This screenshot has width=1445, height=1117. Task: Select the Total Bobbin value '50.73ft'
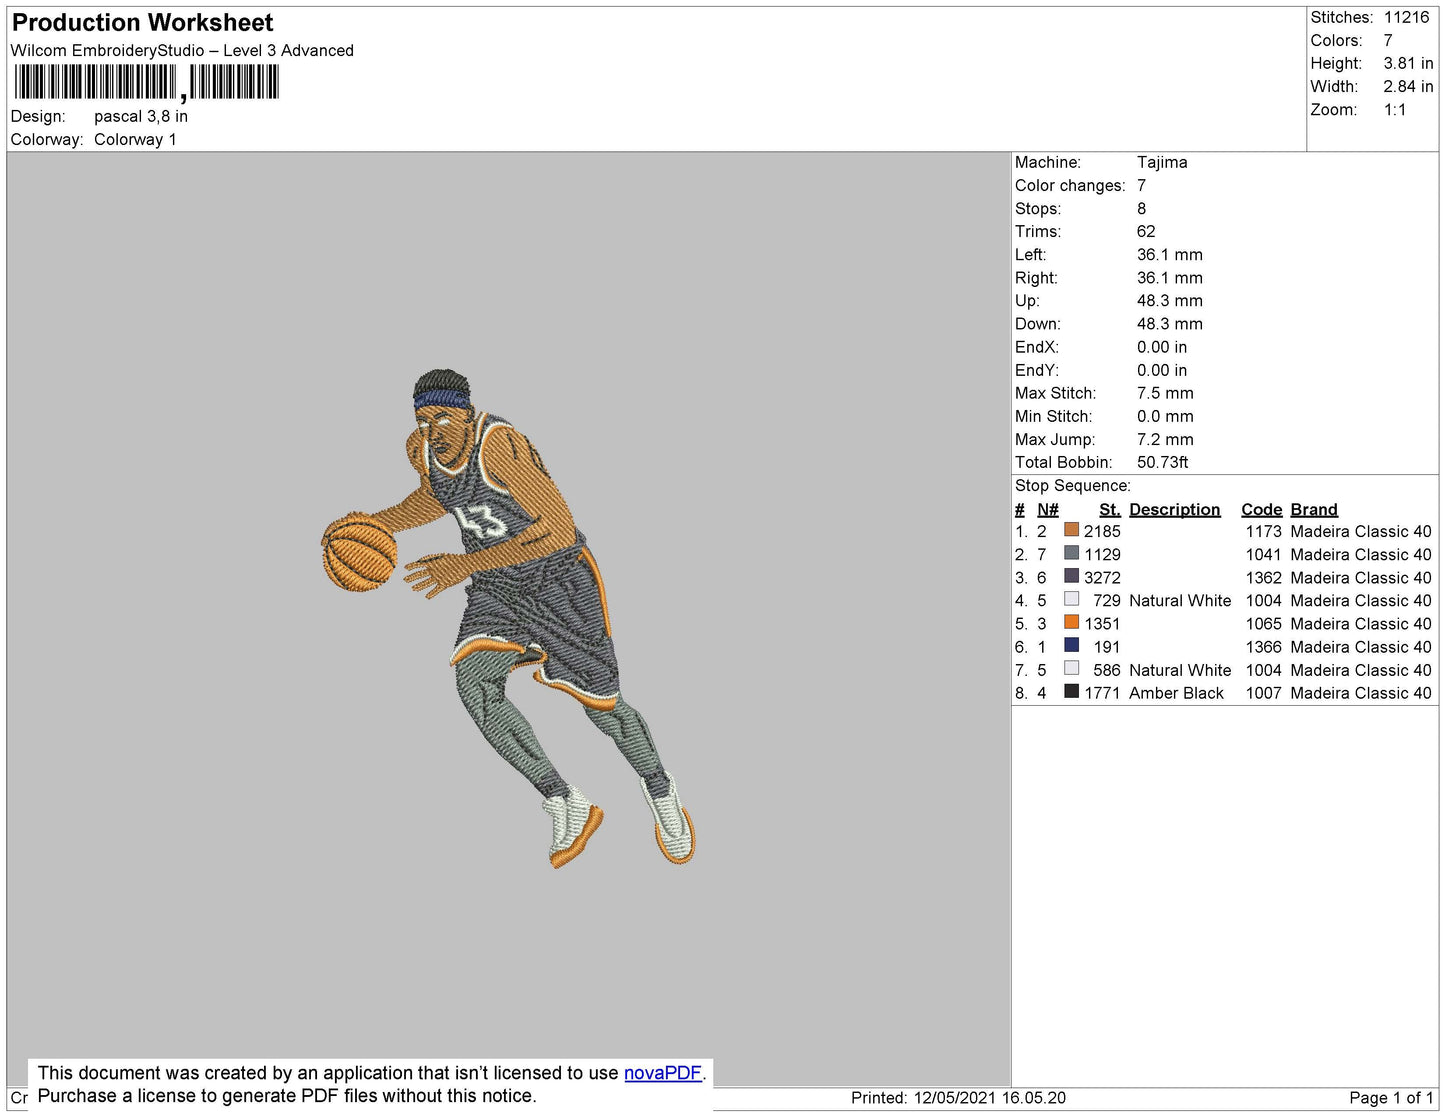point(1163,462)
